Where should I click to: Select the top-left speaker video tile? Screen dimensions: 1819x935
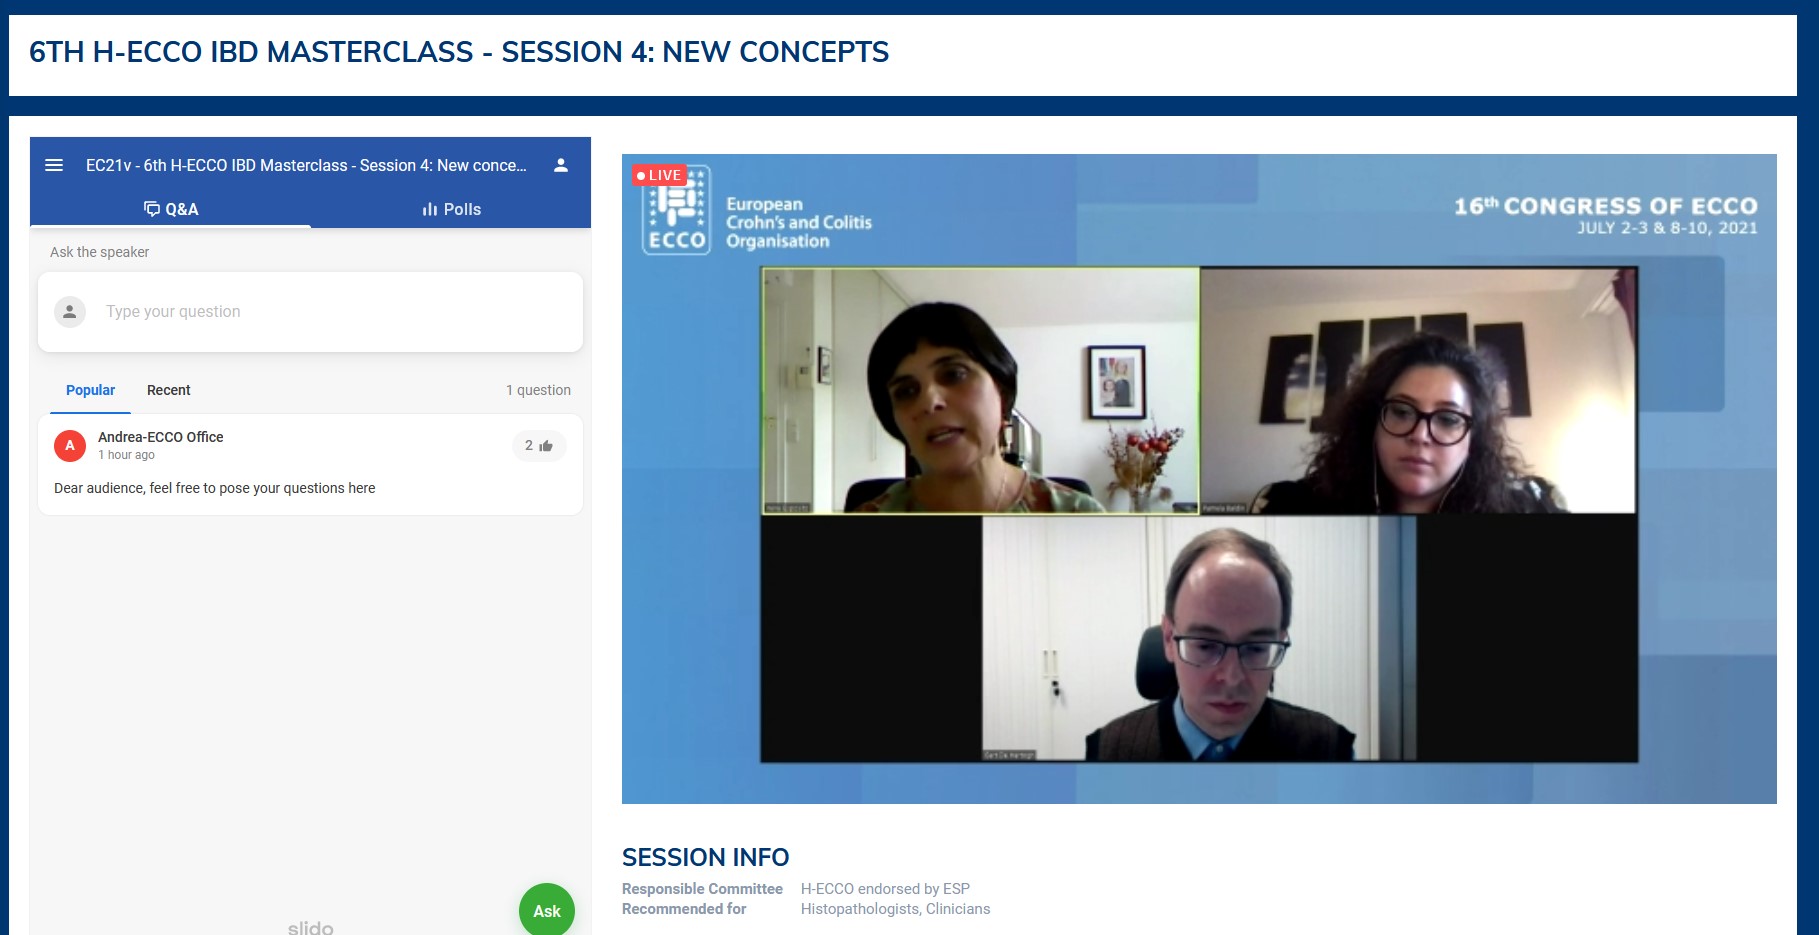981,391
